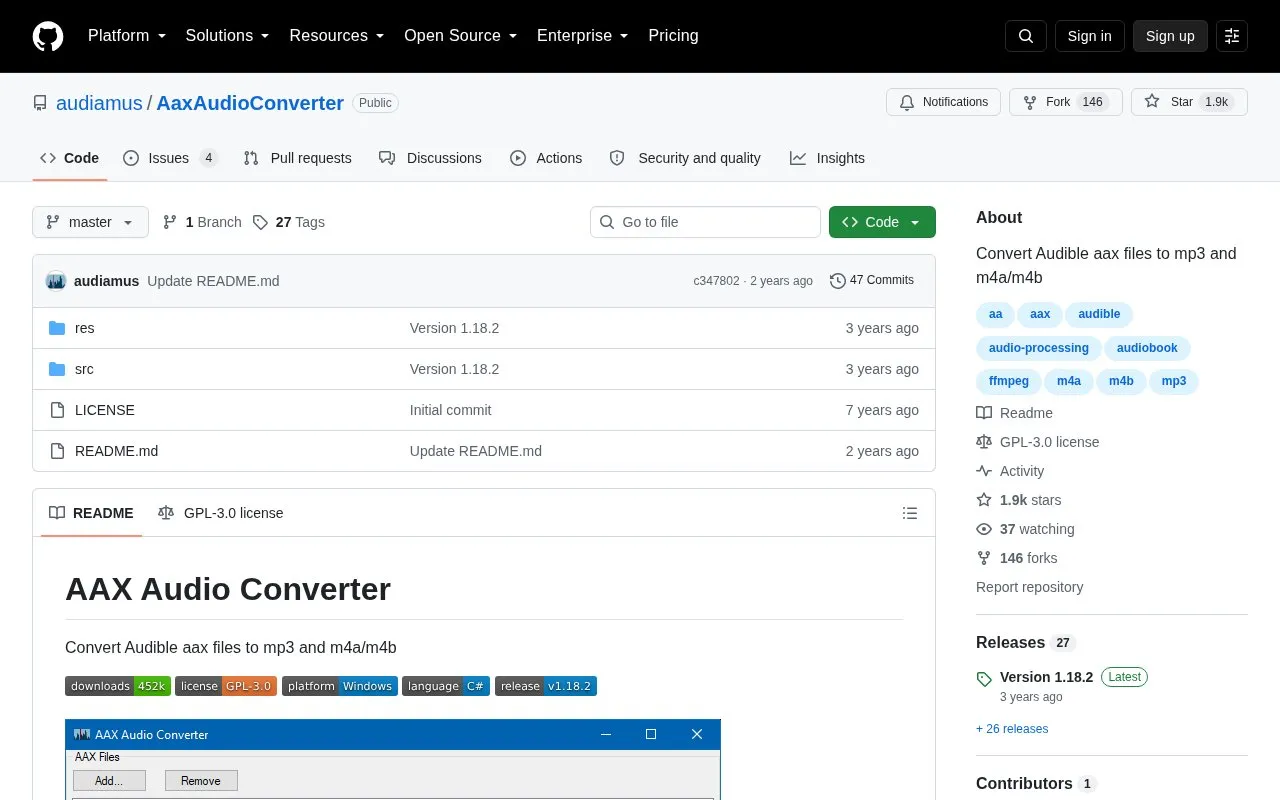Click the release v1.18.2 badge
This screenshot has width=1280, height=800.
click(546, 686)
